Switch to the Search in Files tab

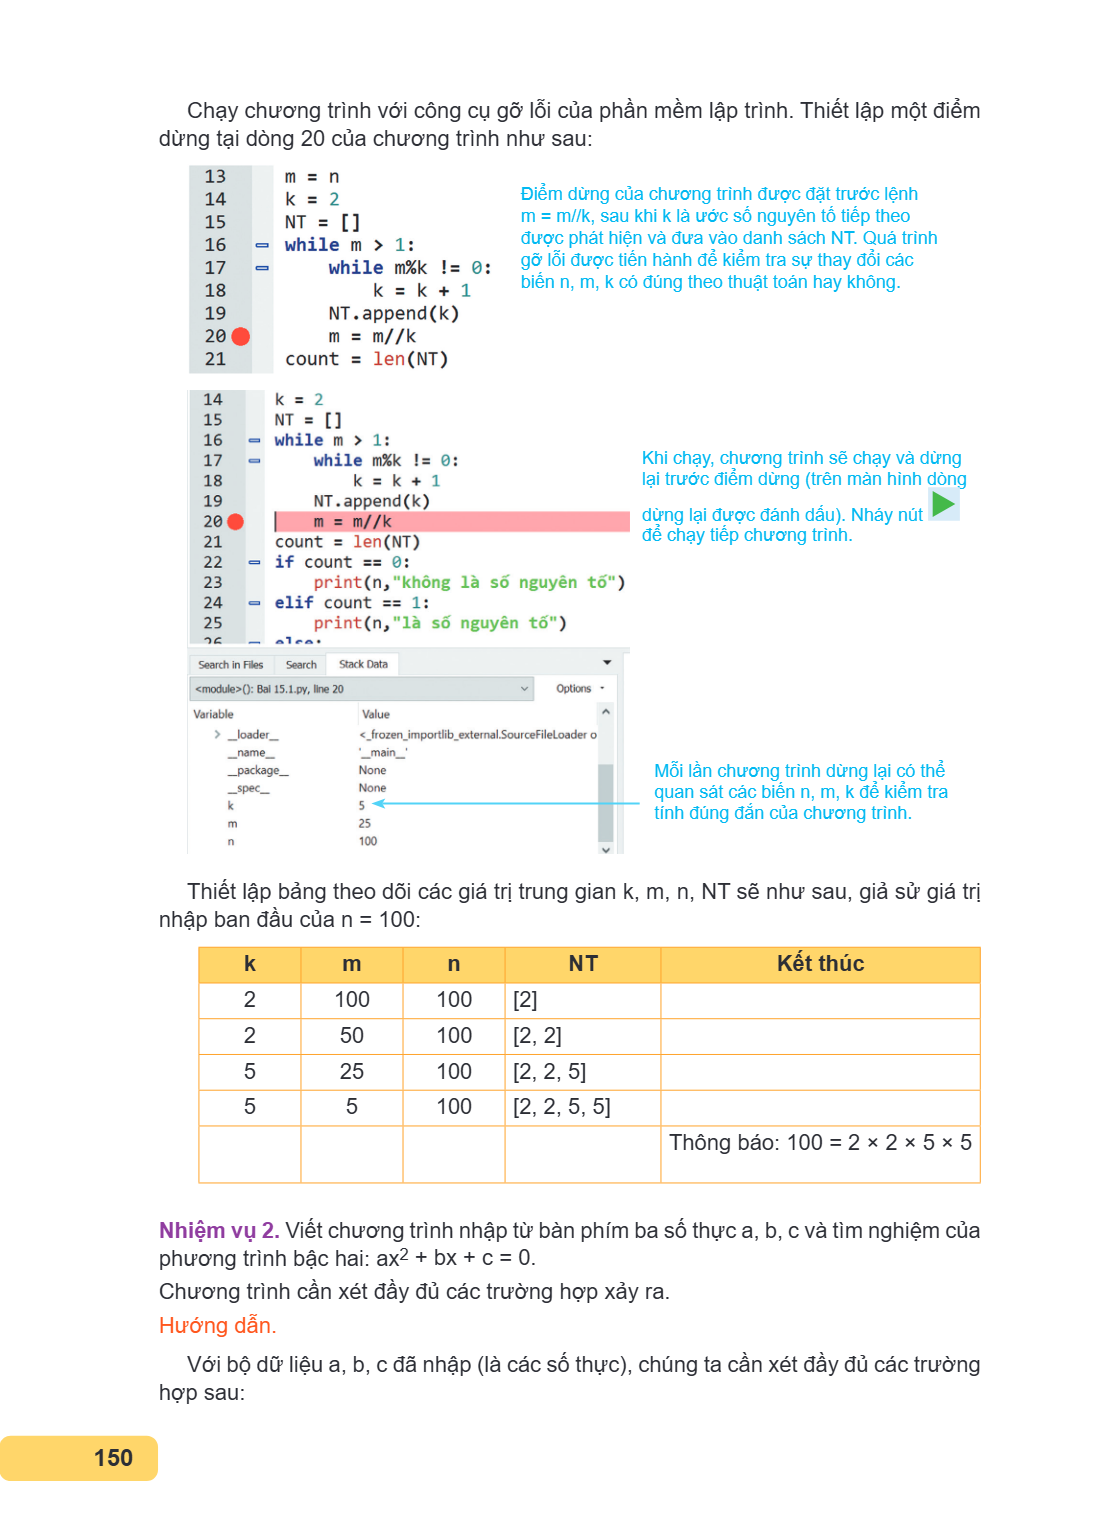click(x=231, y=665)
